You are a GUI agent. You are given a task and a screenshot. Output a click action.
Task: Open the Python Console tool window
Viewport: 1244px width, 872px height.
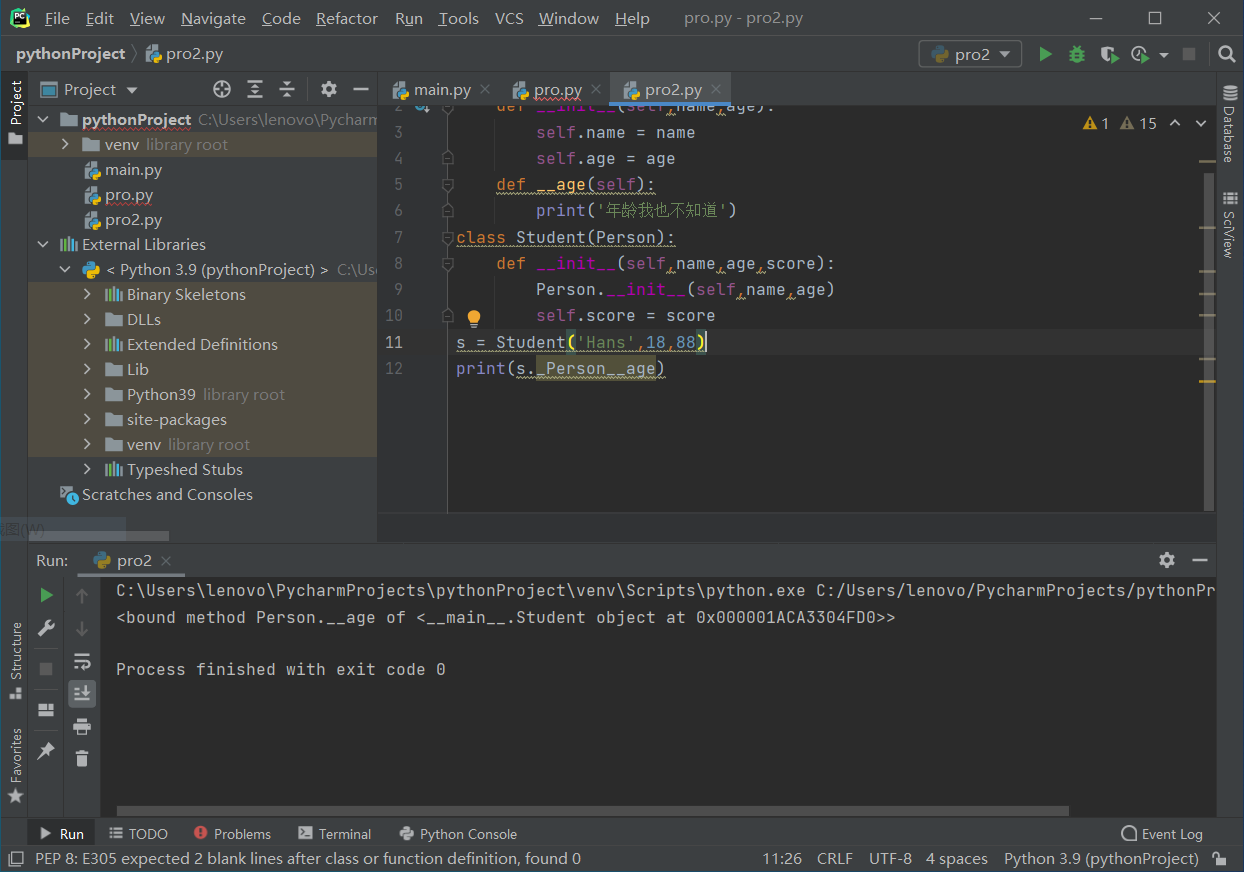point(458,834)
